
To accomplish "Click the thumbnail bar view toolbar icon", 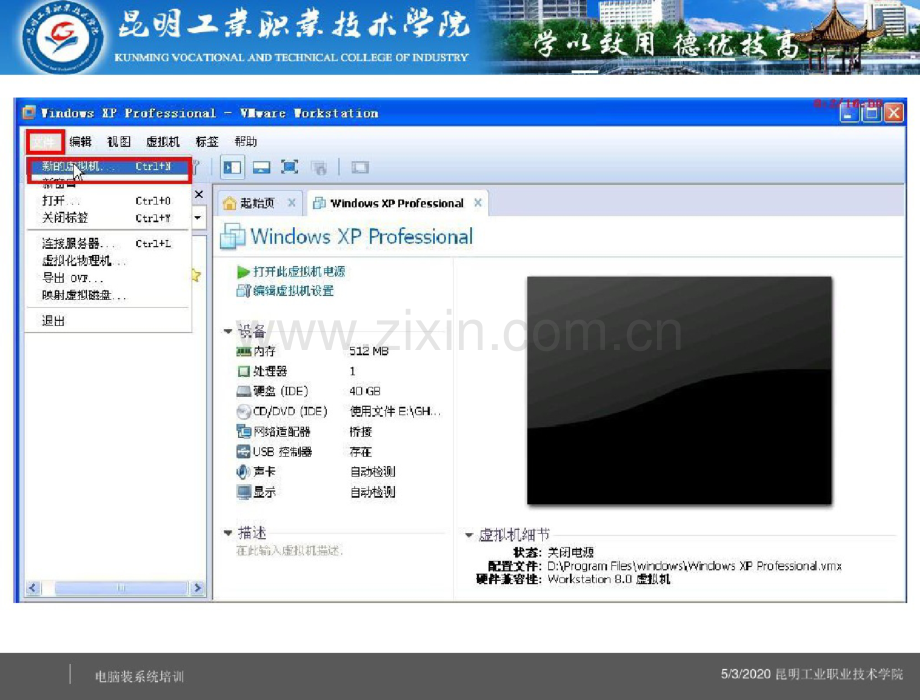I will tap(261, 168).
